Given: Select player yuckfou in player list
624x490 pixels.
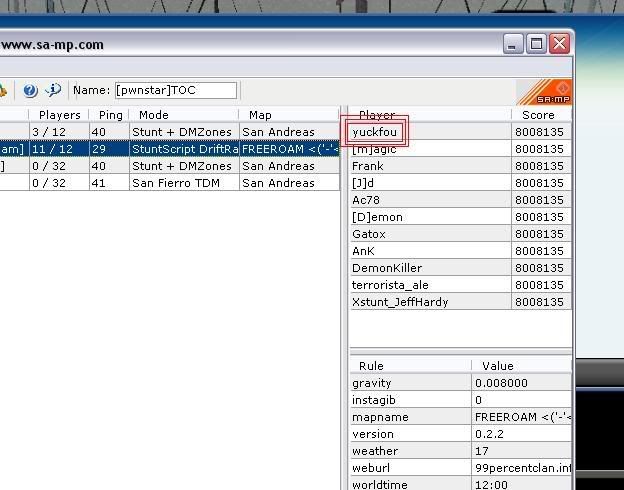Looking at the screenshot, I should (x=375, y=132).
